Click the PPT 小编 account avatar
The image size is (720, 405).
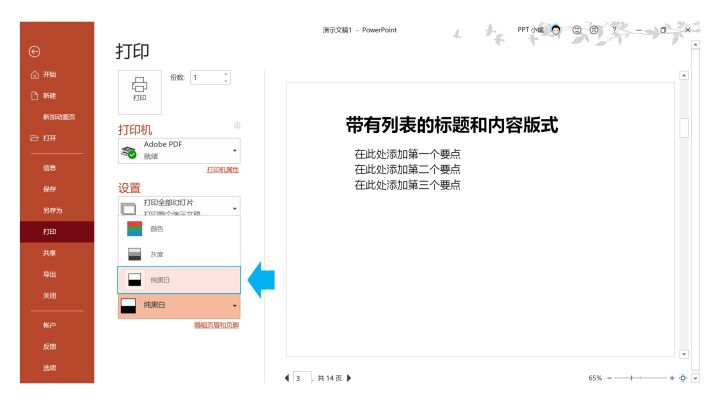[556, 30]
